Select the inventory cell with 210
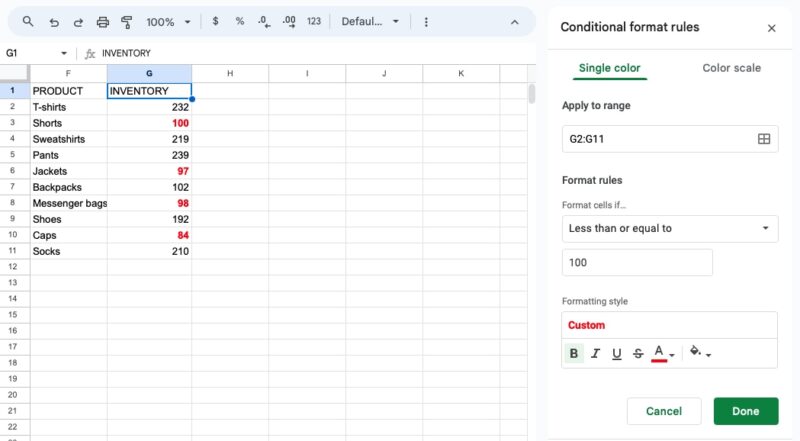The height and width of the screenshot is (441, 800). click(149, 251)
